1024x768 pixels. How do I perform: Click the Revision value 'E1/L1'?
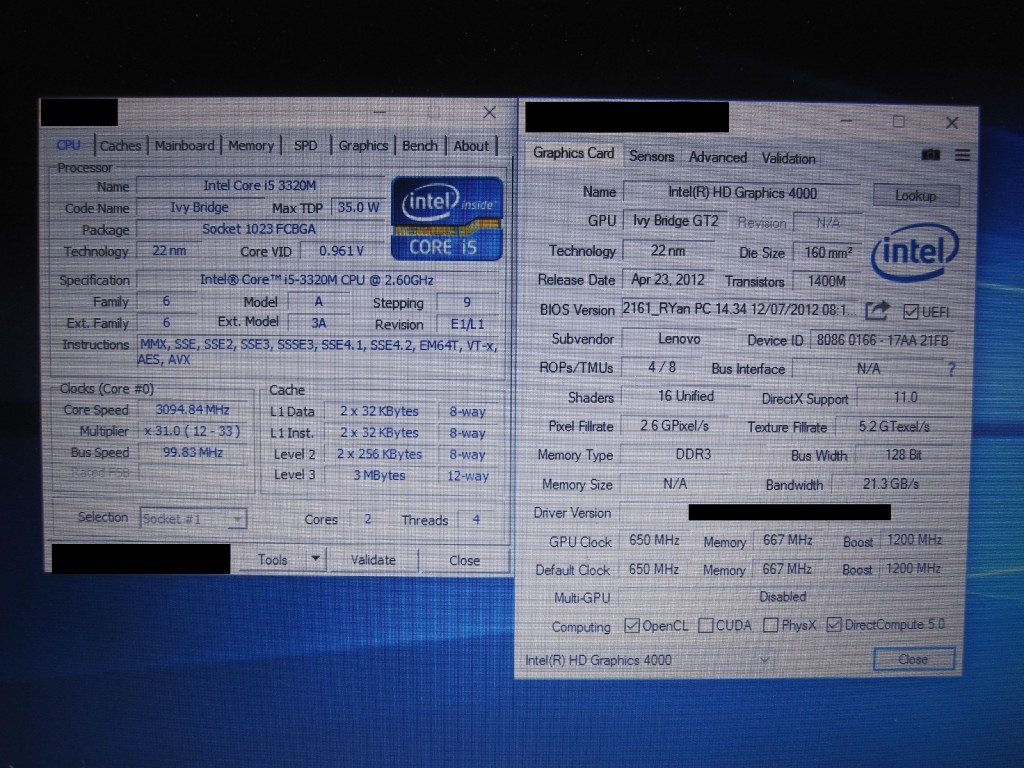(x=468, y=324)
